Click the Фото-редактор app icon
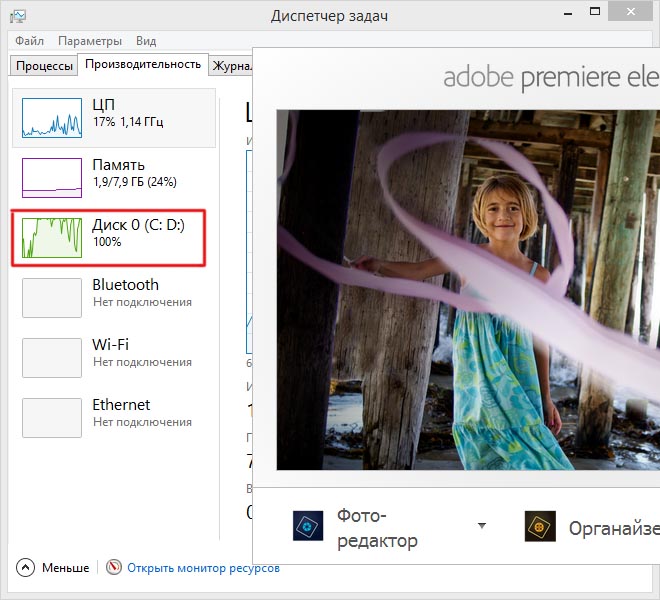660x600 pixels. (308, 526)
